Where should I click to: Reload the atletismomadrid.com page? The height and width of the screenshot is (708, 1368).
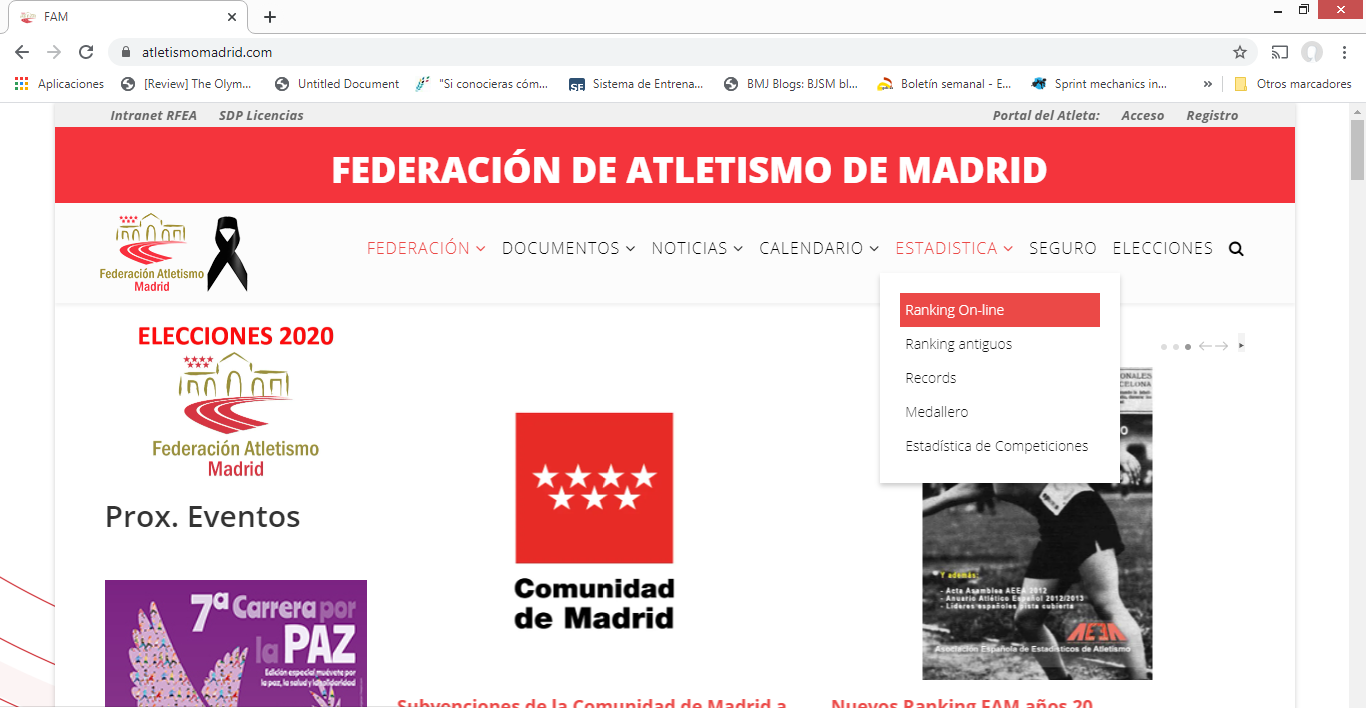(x=86, y=52)
